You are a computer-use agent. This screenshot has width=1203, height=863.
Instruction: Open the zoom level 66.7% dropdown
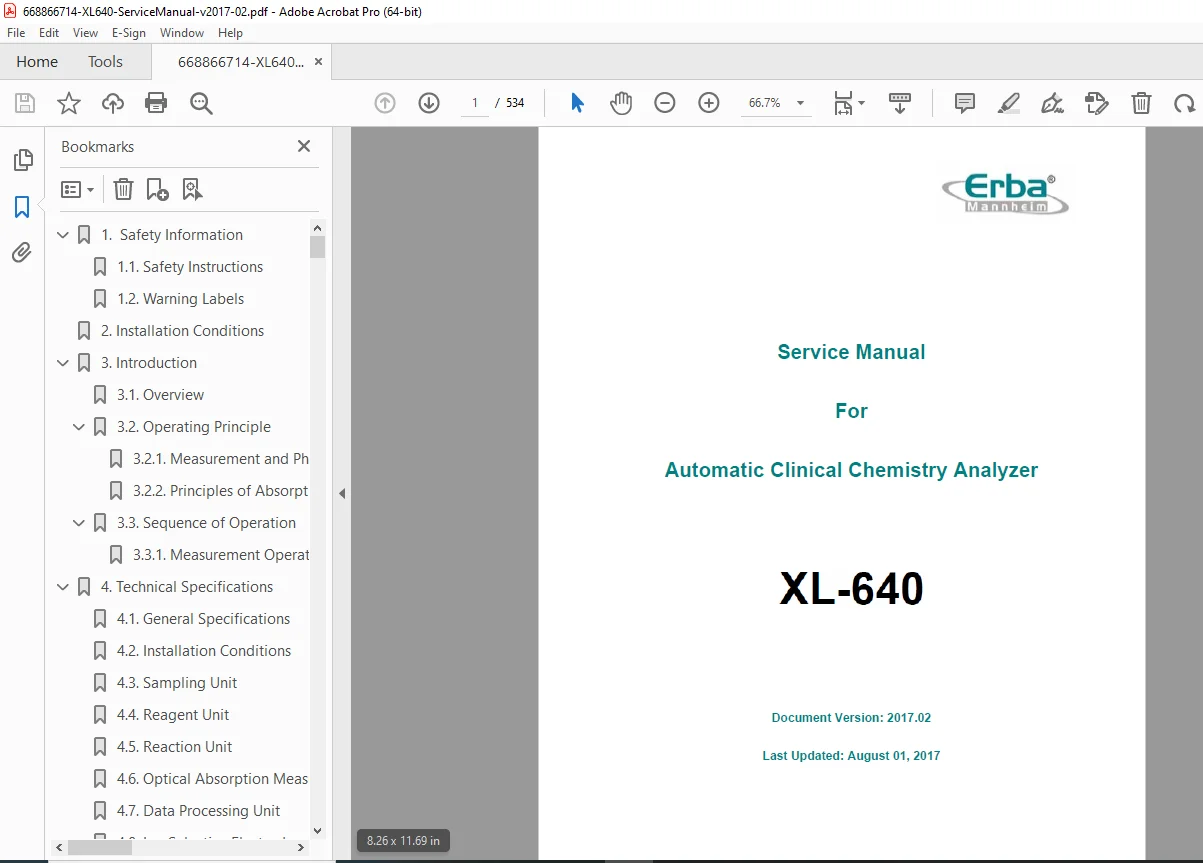pos(800,103)
